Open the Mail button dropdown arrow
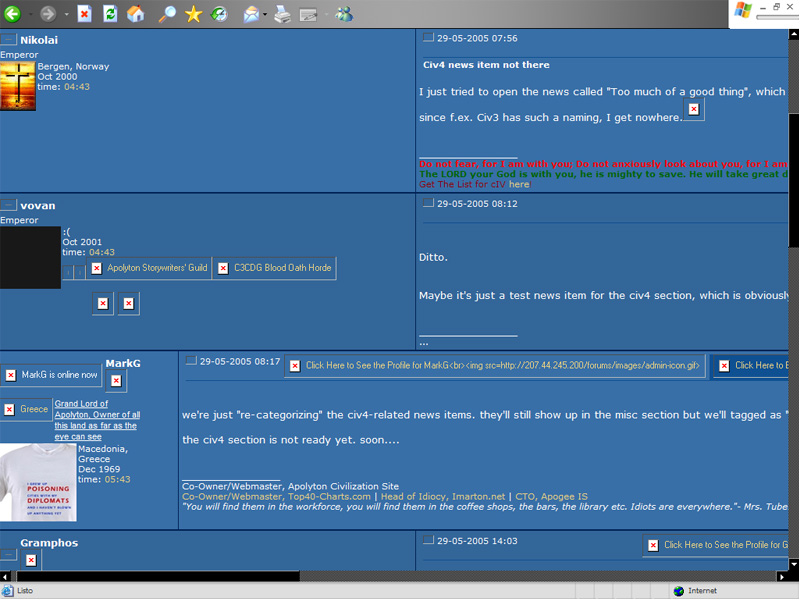 coord(265,15)
